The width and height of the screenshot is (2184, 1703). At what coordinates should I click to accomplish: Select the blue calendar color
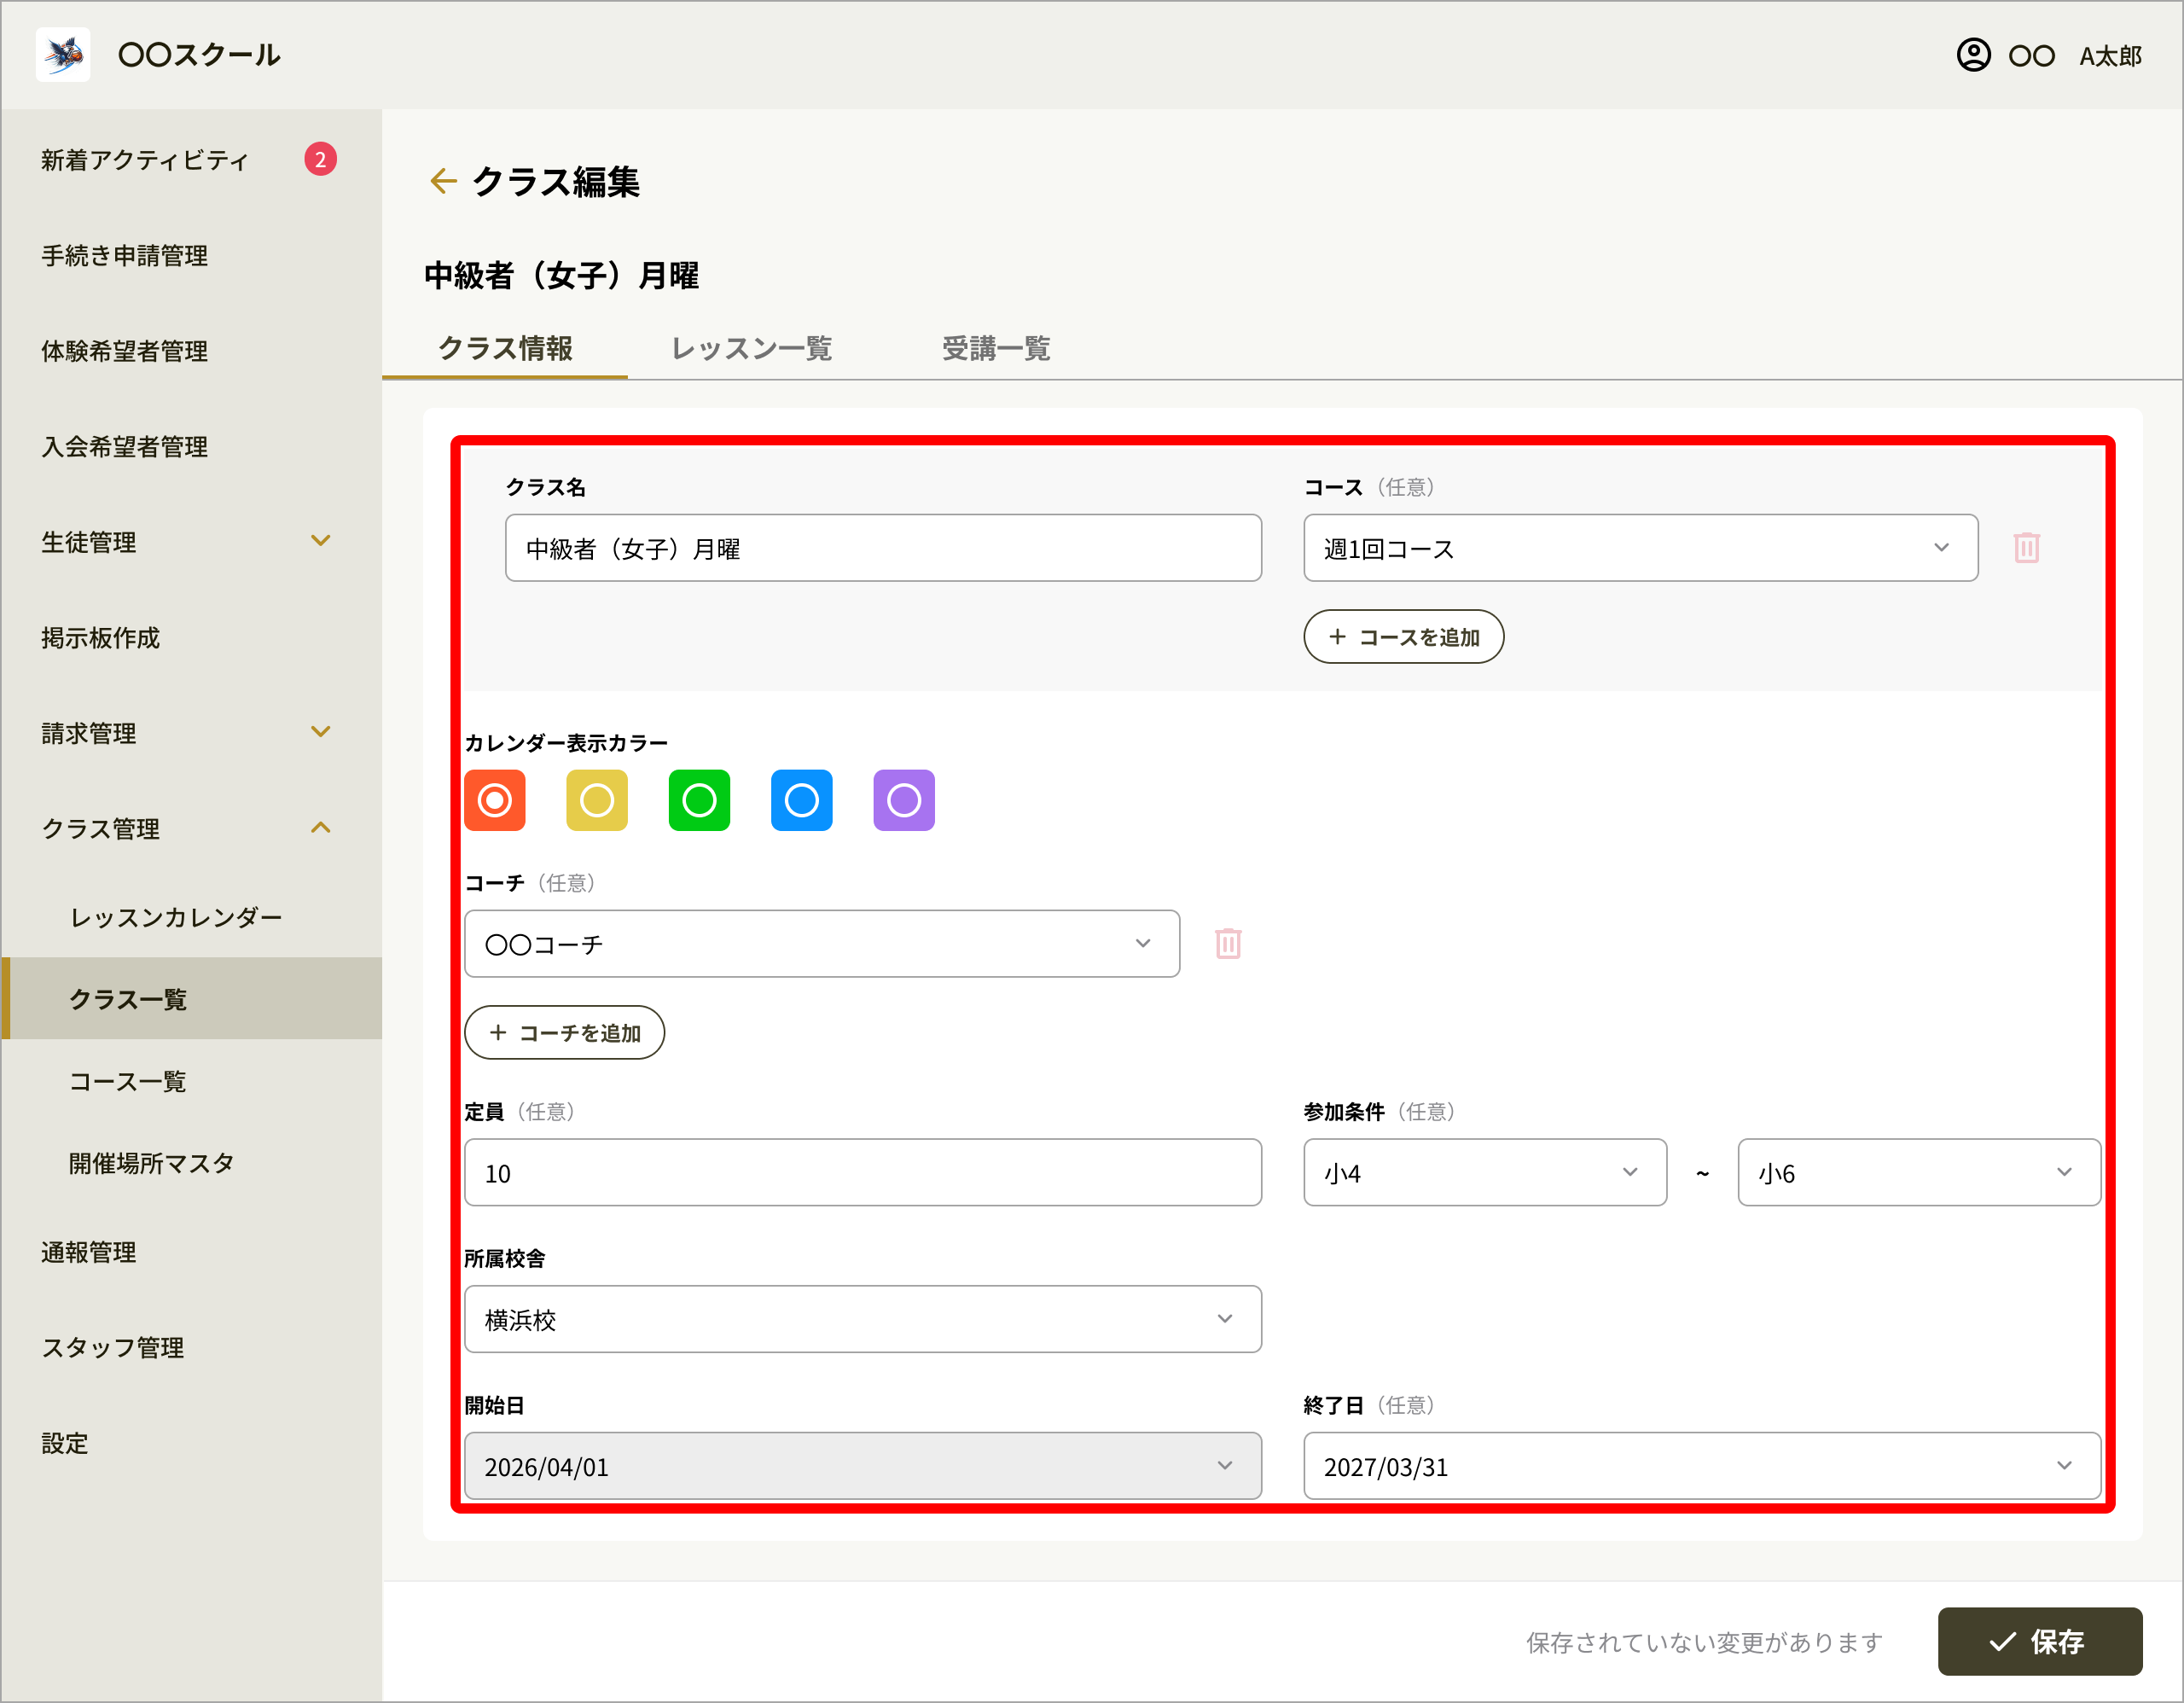(x=802, y=800)
